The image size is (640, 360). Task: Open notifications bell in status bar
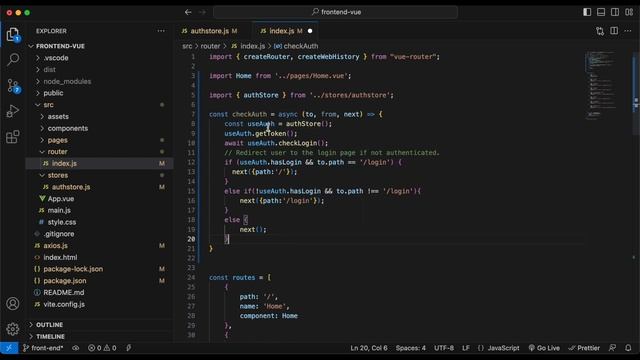(628, 348)
